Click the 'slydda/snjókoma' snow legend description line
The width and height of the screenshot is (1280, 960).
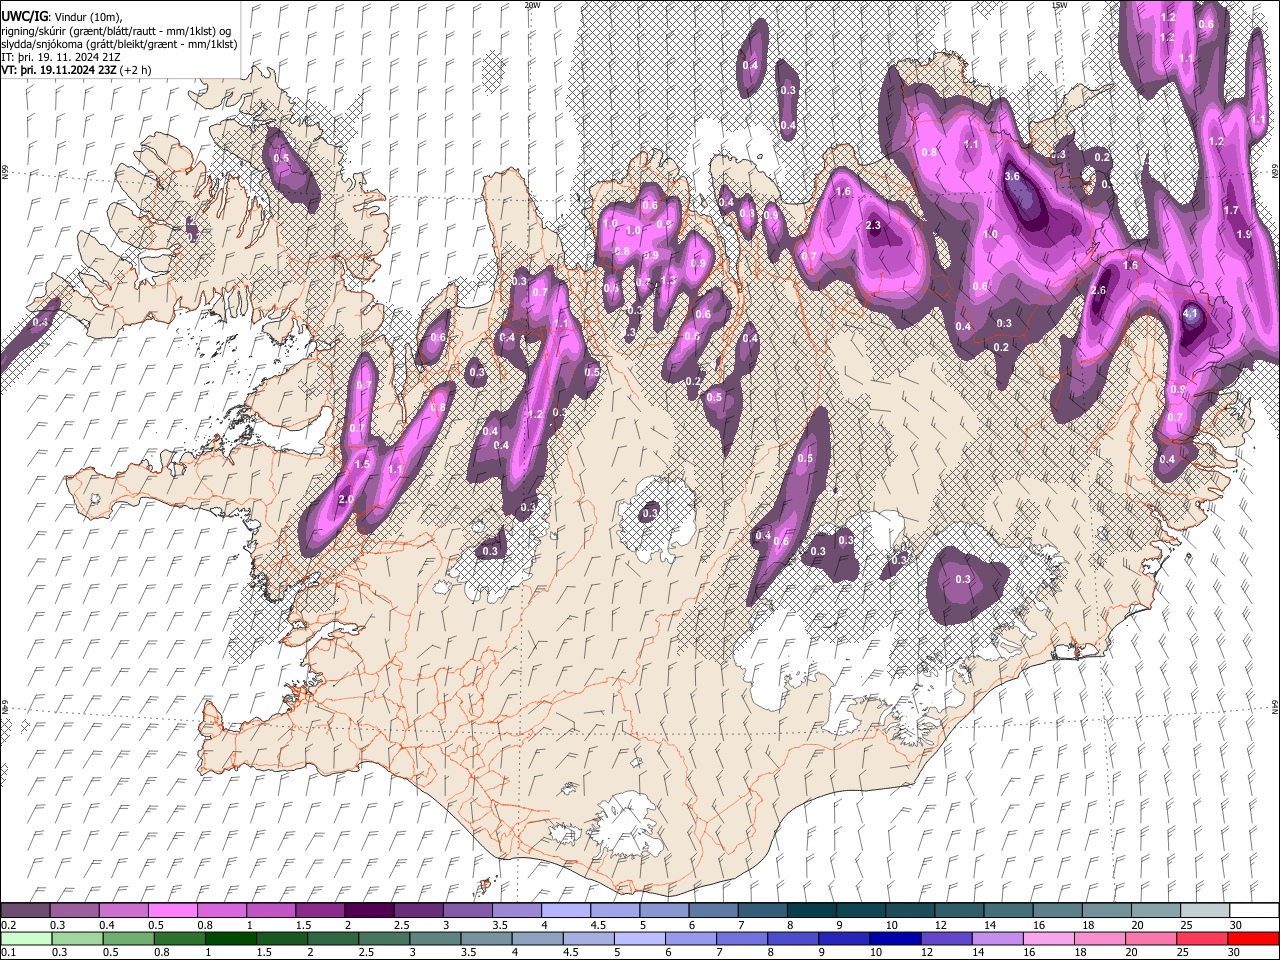click(x=119, y=44)
